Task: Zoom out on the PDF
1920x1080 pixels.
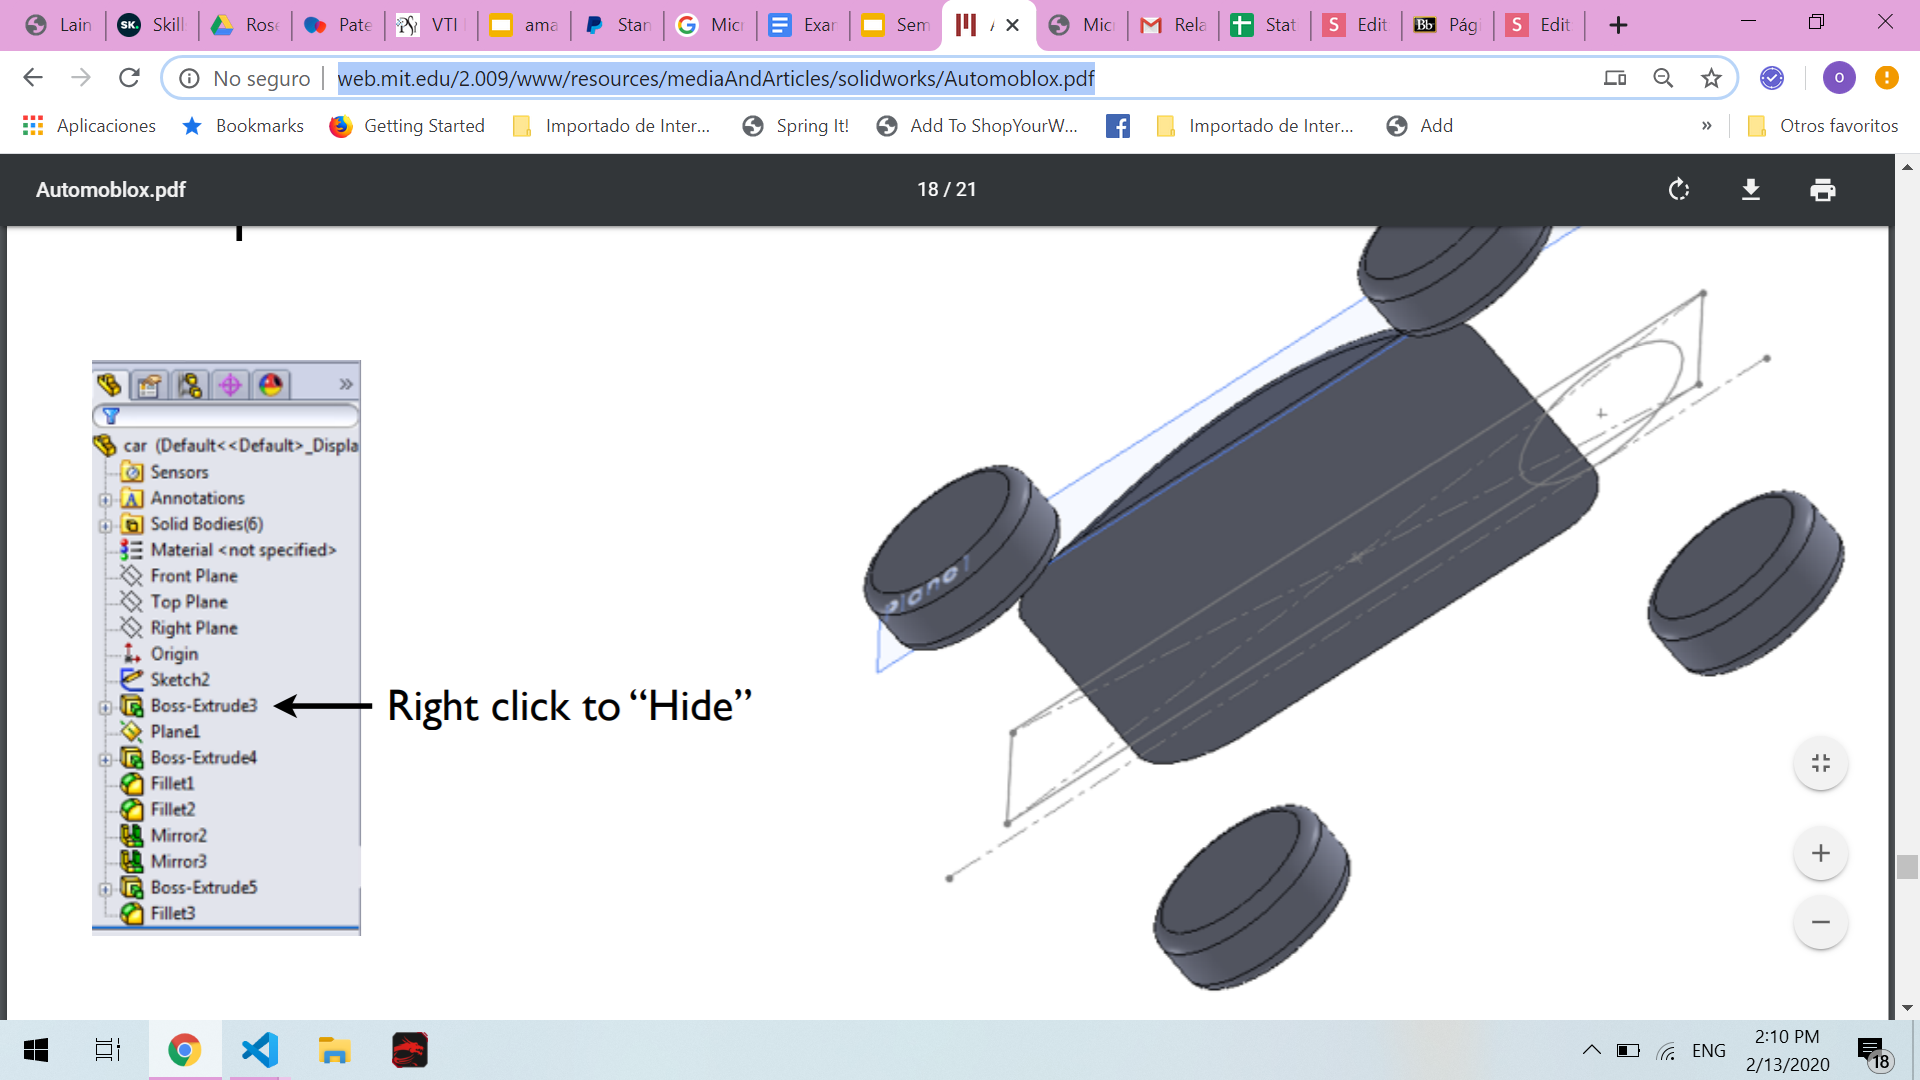Action: [x=1820, y=922]
